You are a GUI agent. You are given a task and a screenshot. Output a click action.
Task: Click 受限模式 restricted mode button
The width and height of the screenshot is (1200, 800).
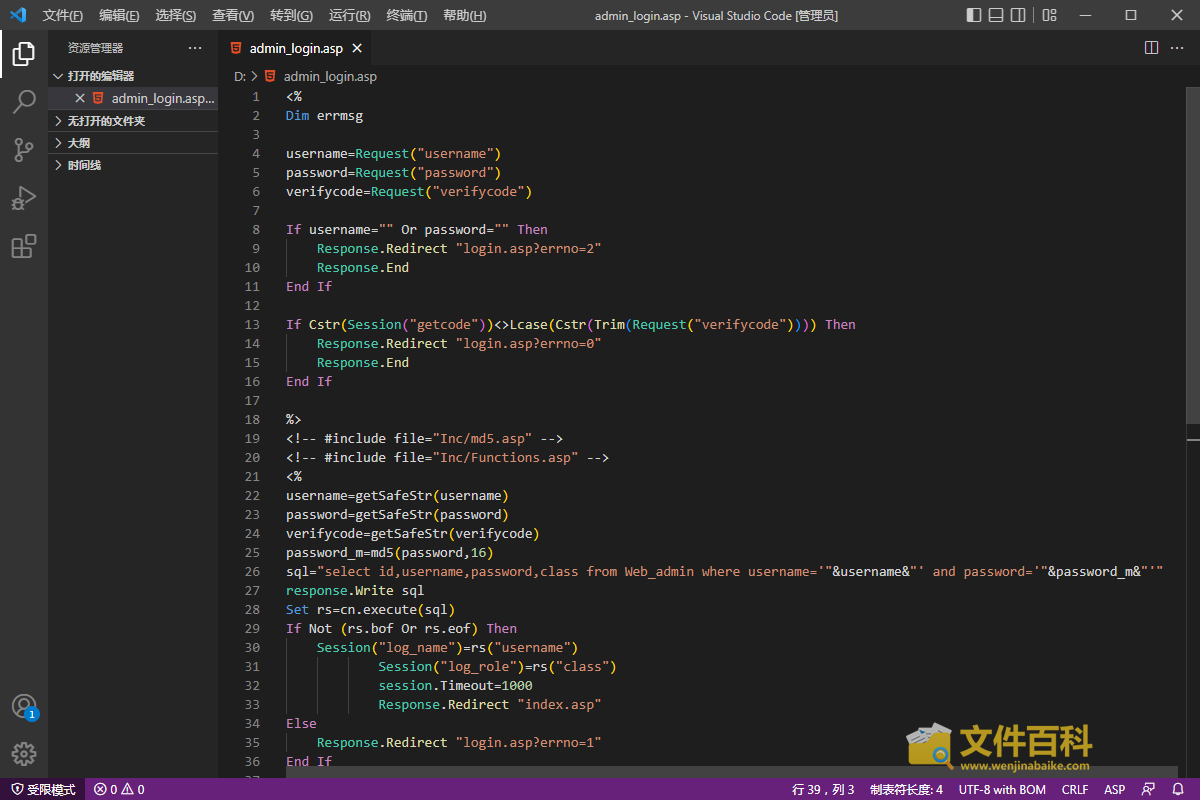point(43,789)
